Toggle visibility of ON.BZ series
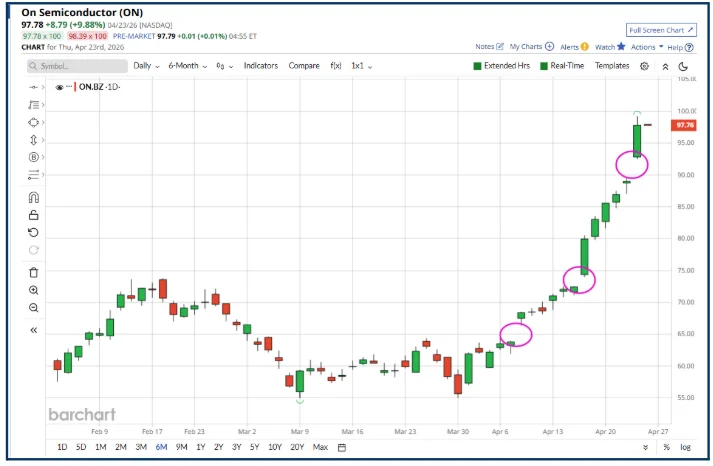The image size is (713, 466). click(59, 87)
